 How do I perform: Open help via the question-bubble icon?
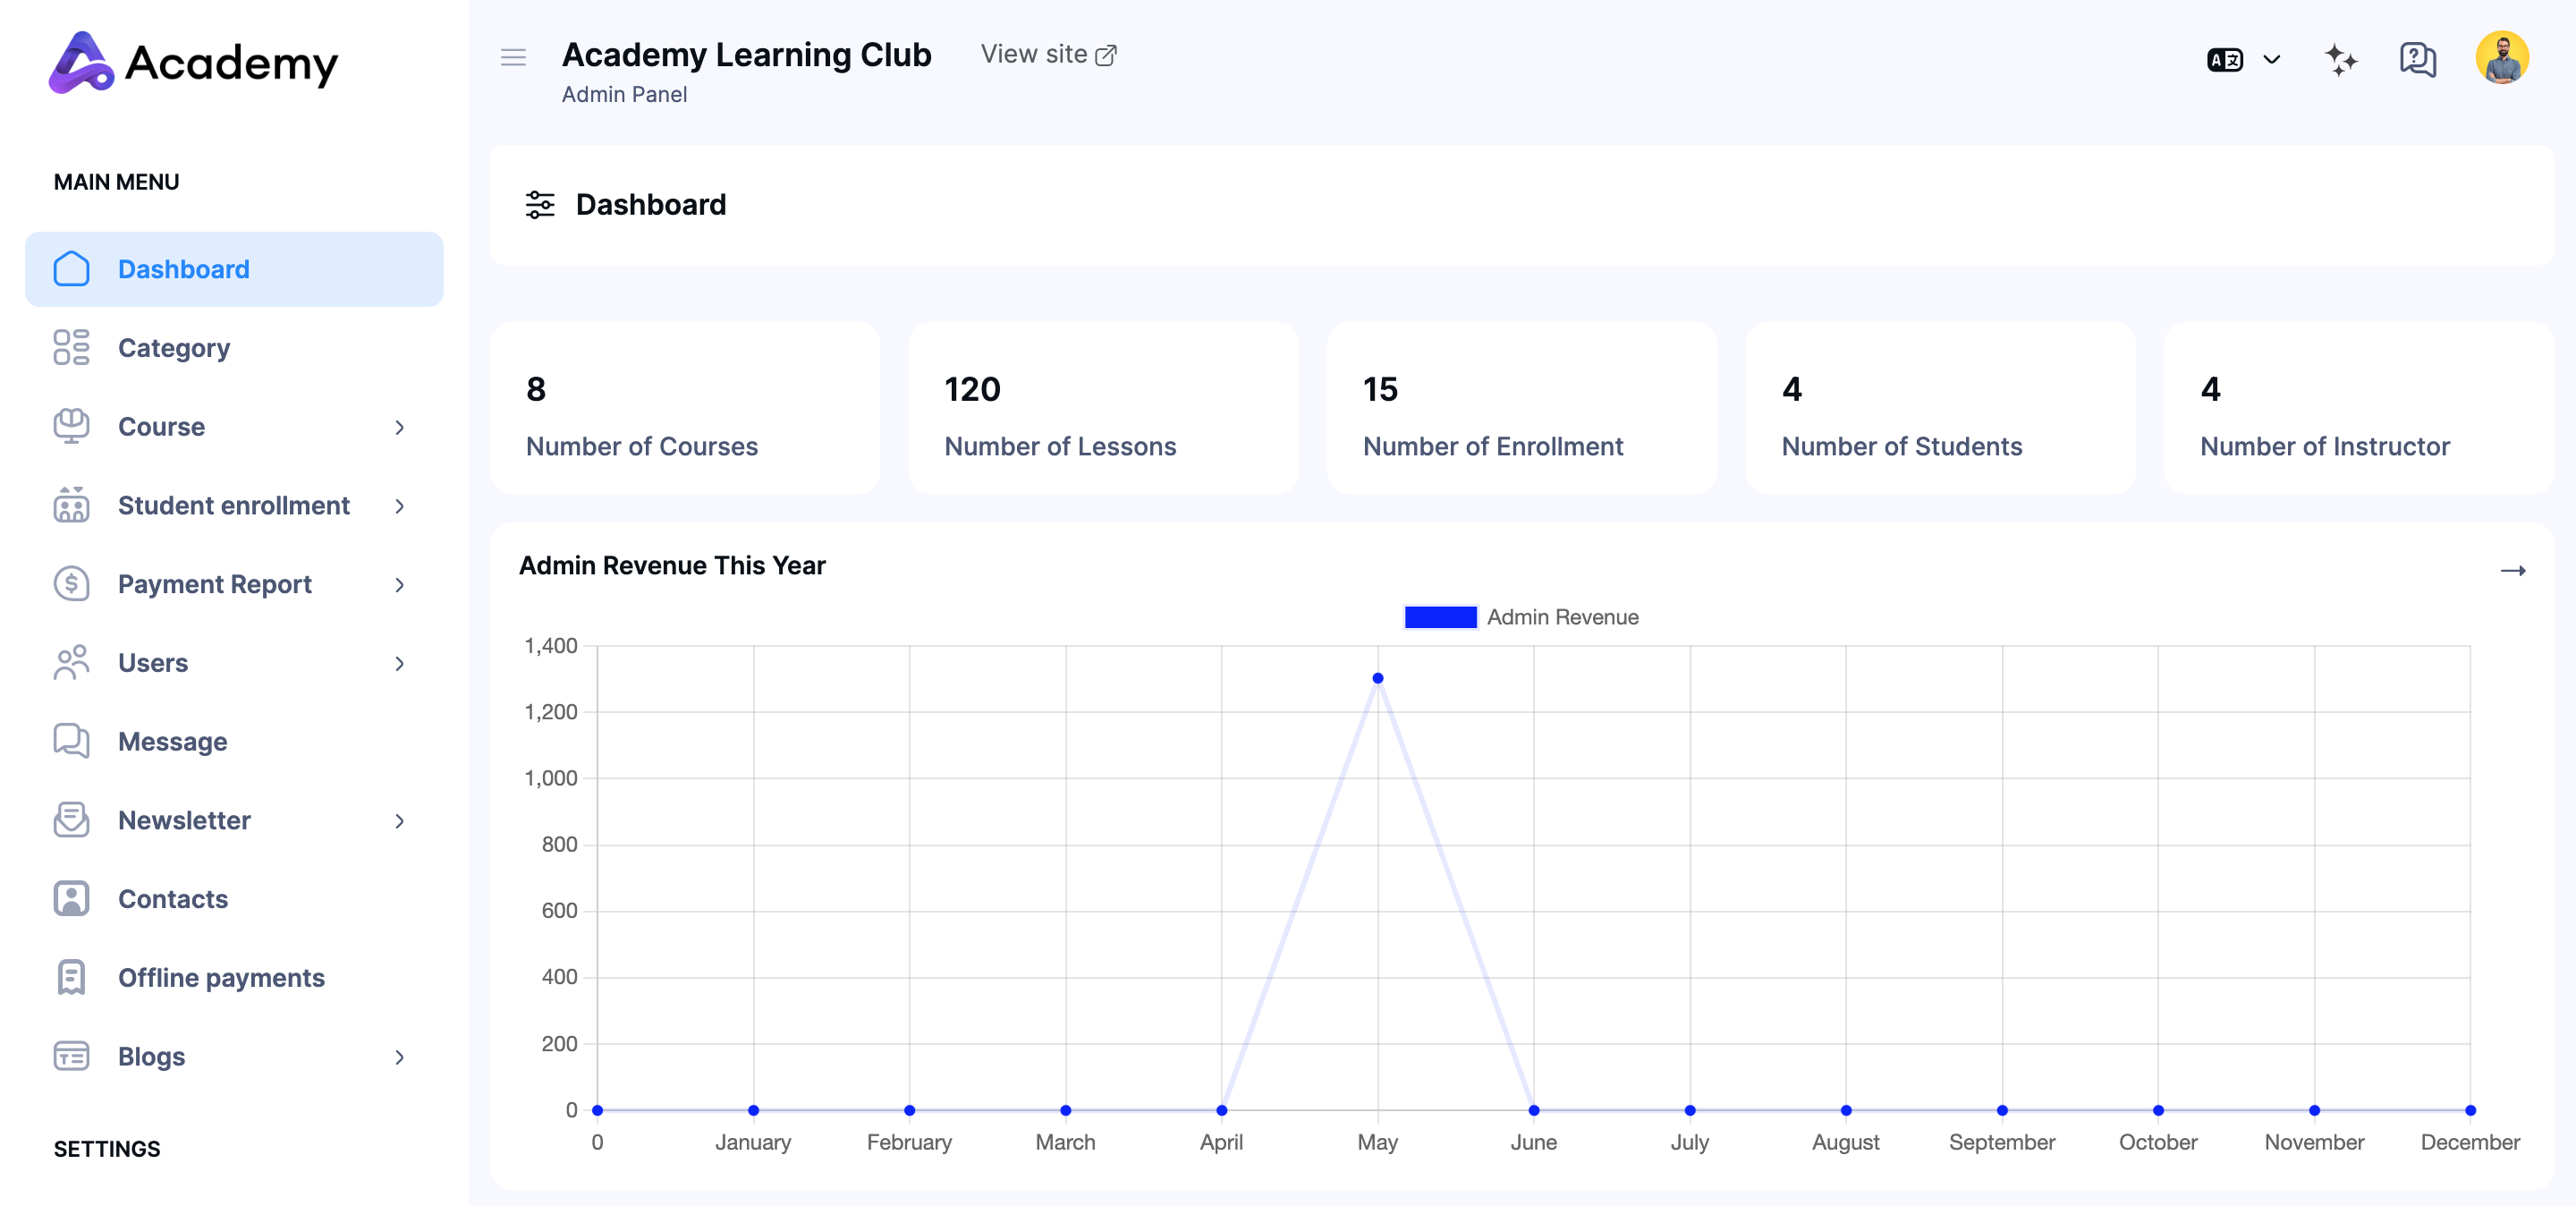point(2419,60)
